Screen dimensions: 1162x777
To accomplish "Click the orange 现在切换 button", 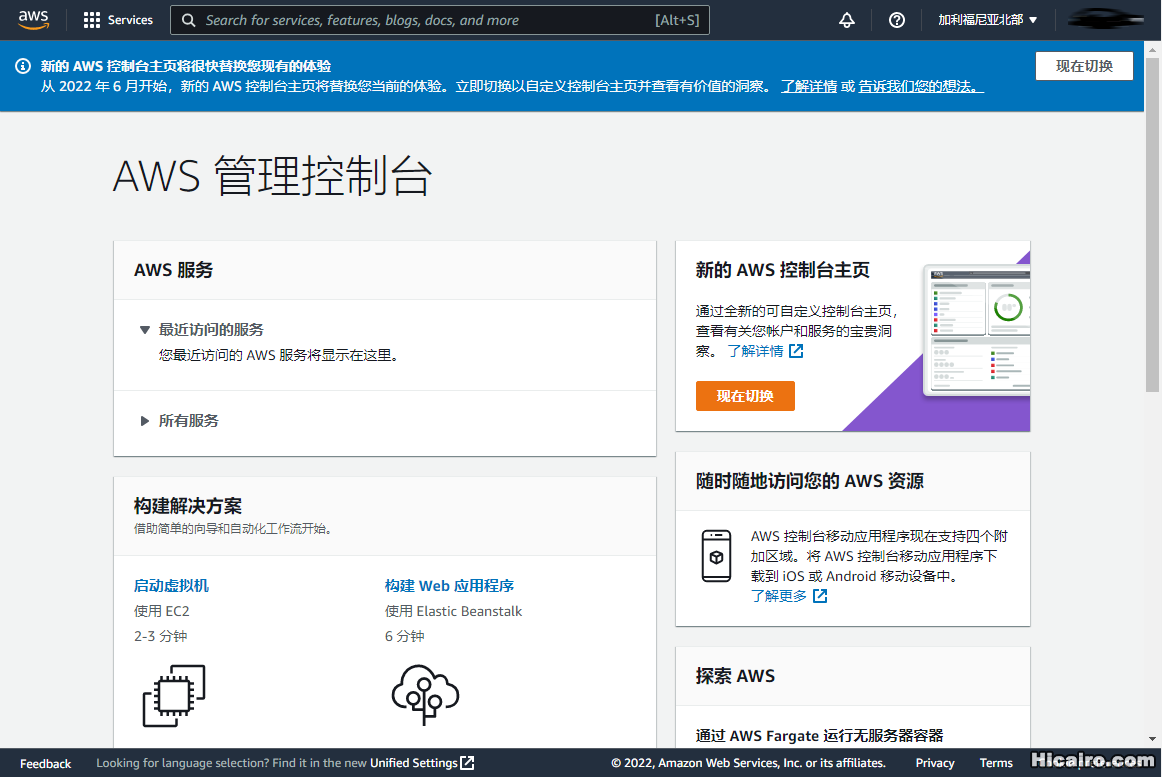I will point(745,396).
